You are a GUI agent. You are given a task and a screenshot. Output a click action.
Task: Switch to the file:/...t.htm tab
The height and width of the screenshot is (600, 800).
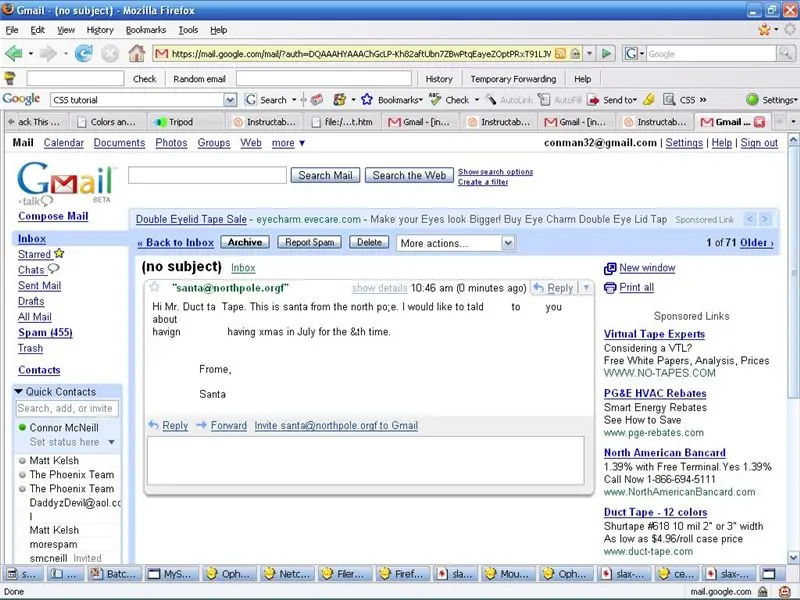click(x=342, y=122)
